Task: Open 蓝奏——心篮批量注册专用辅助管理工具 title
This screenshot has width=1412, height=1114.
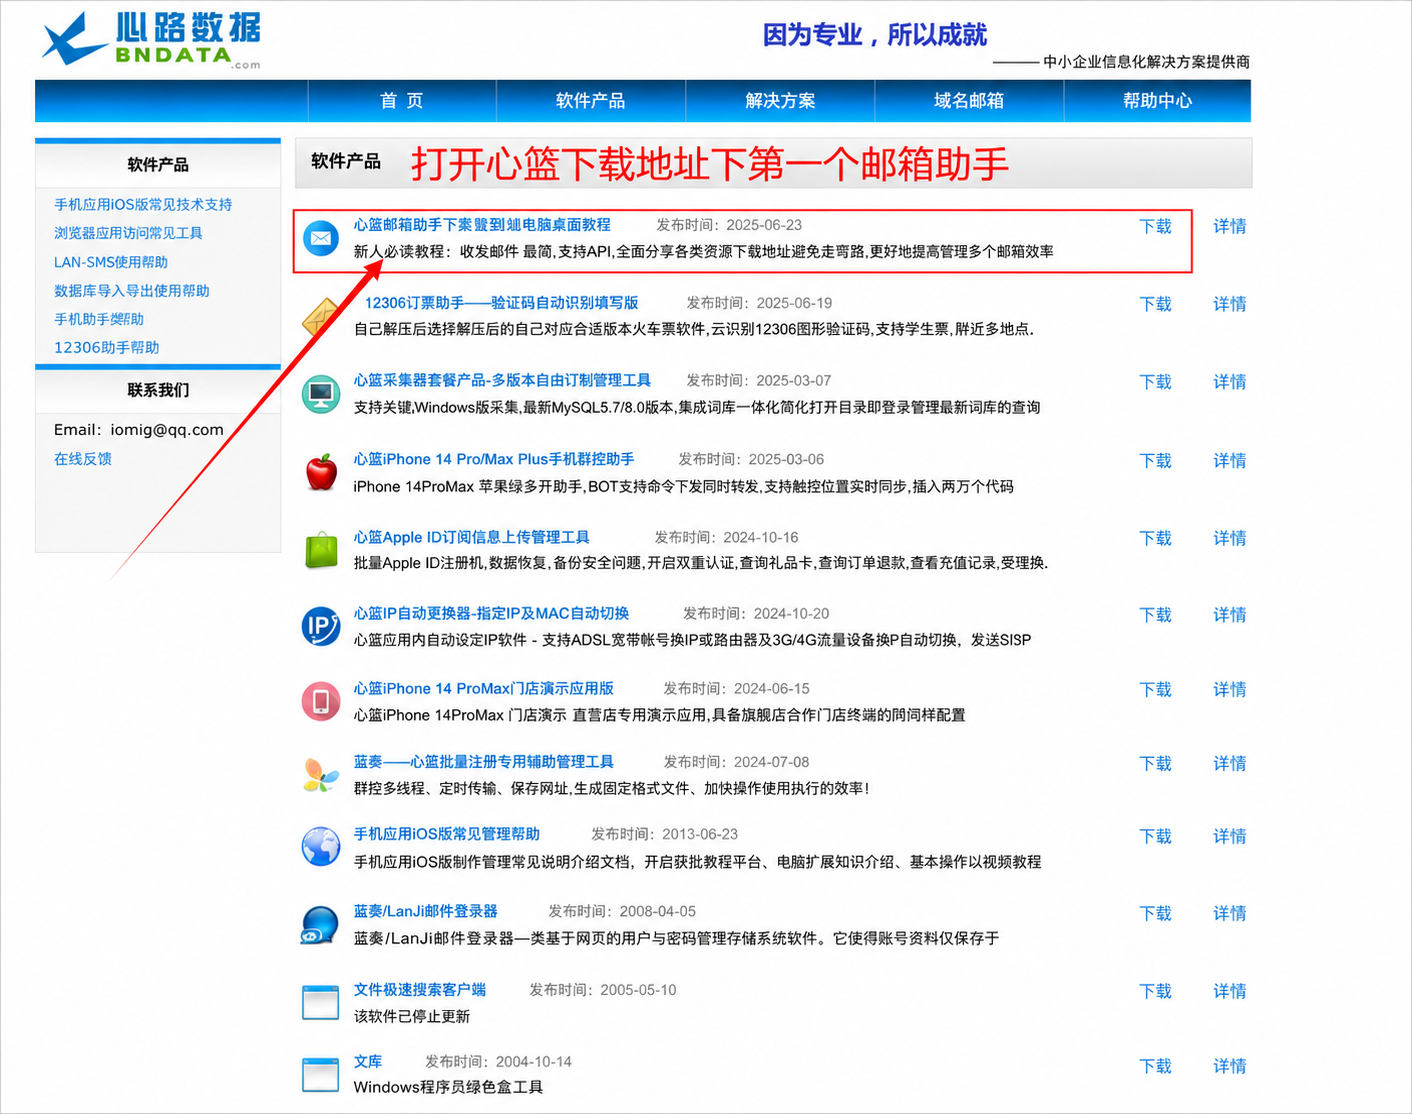Action: pos(484,762)
